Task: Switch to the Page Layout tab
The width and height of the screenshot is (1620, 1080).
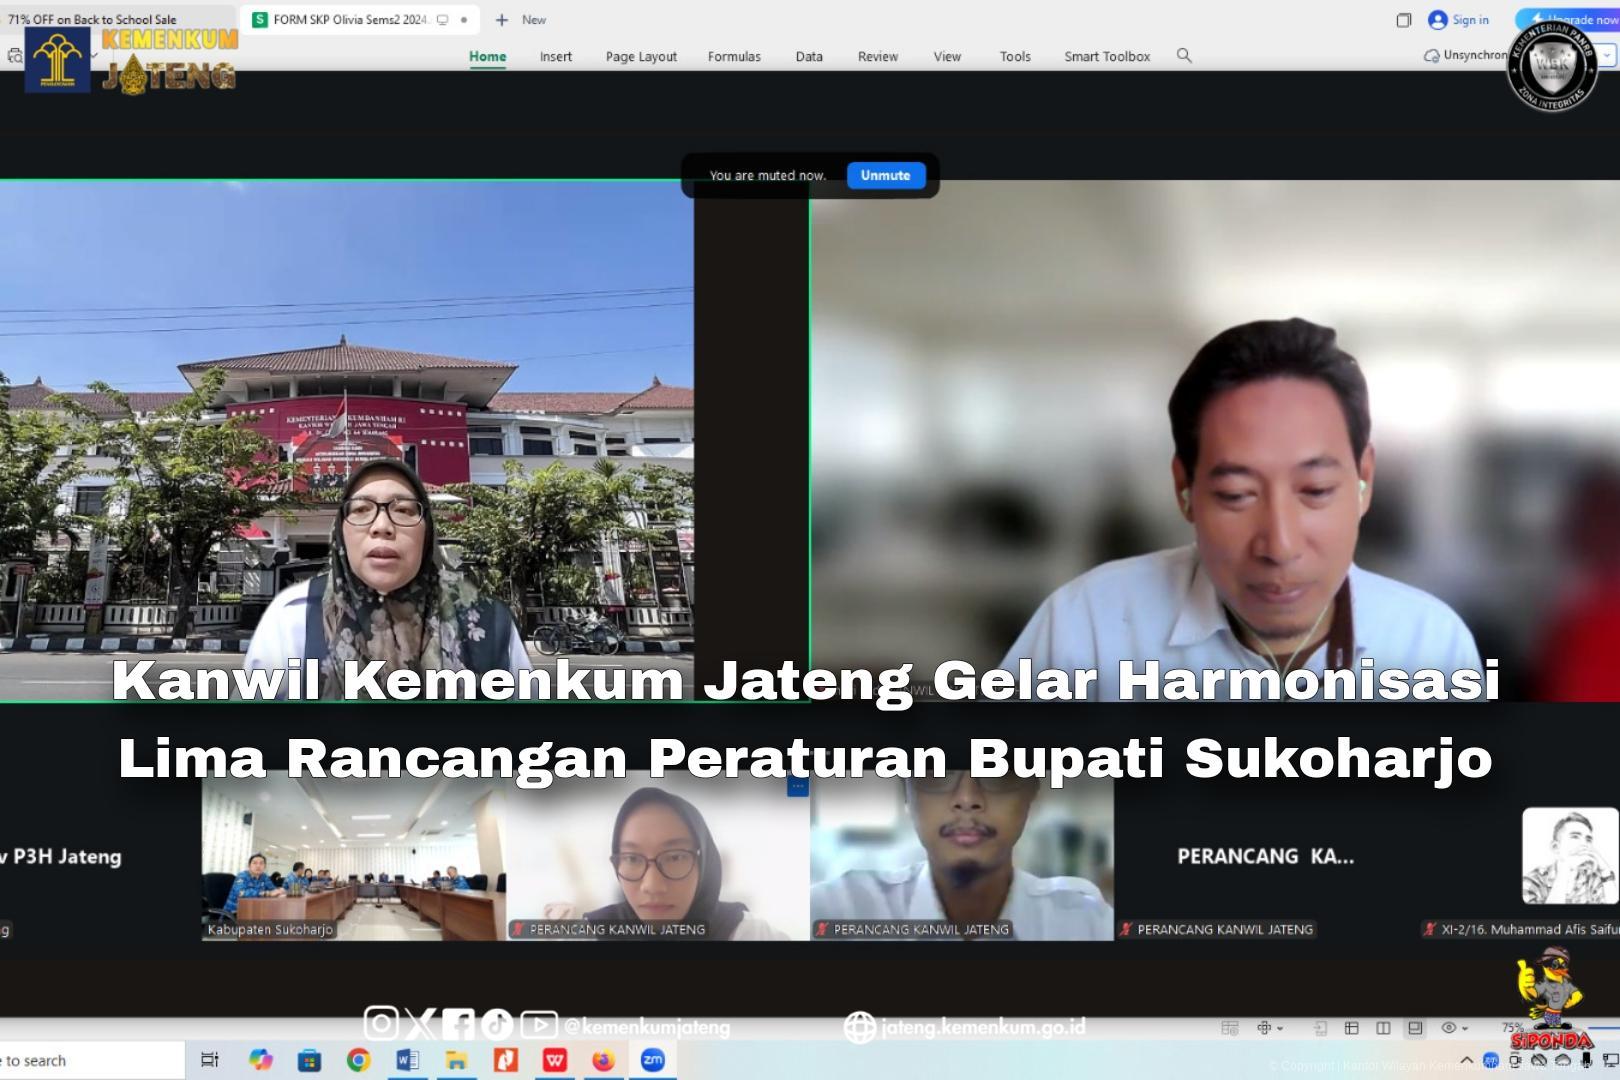Action: pos(641,57)
